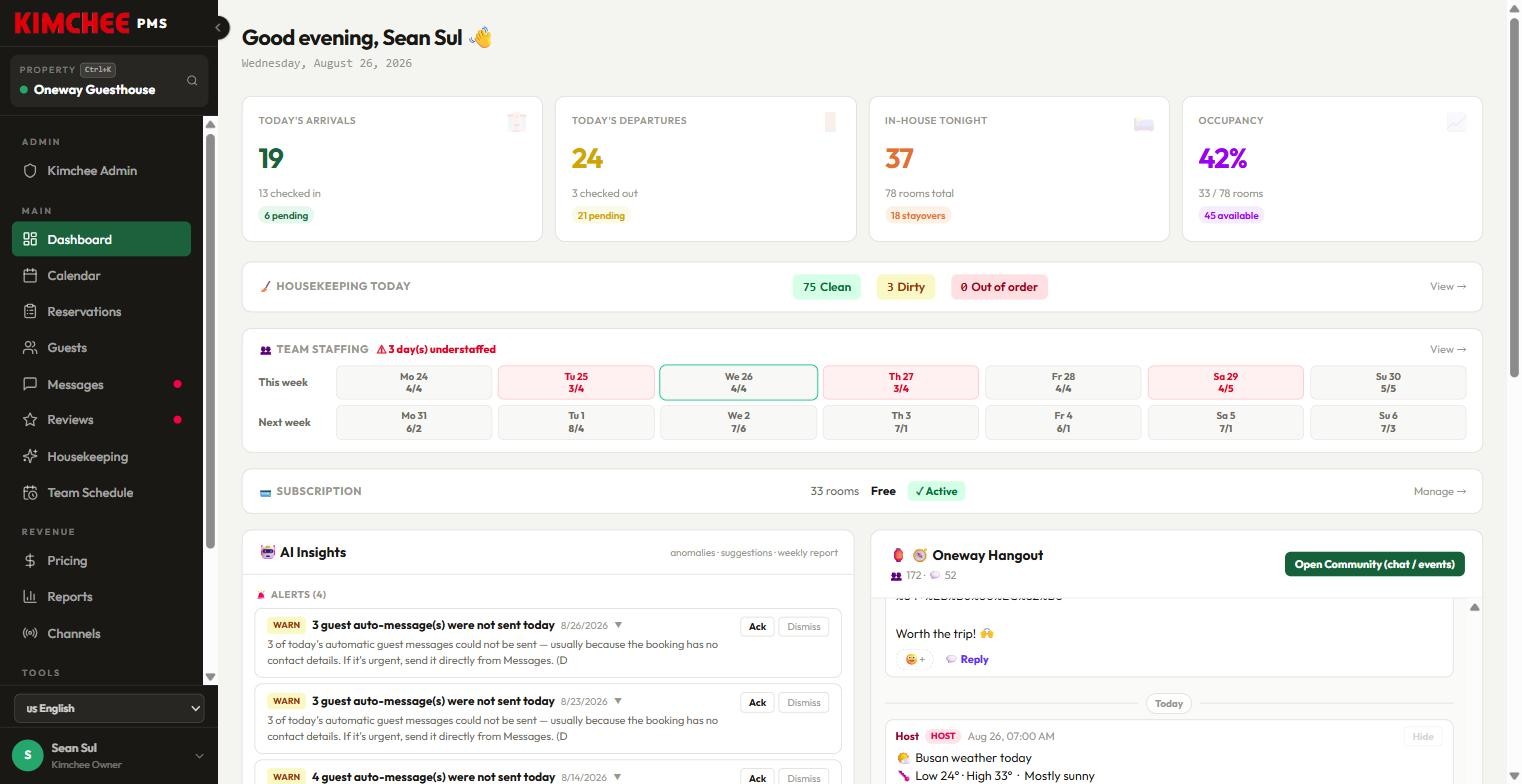Open the Housekeeping Today View link
Viewport: 1522px width, 784px height.
click(x=1448, y=287)
